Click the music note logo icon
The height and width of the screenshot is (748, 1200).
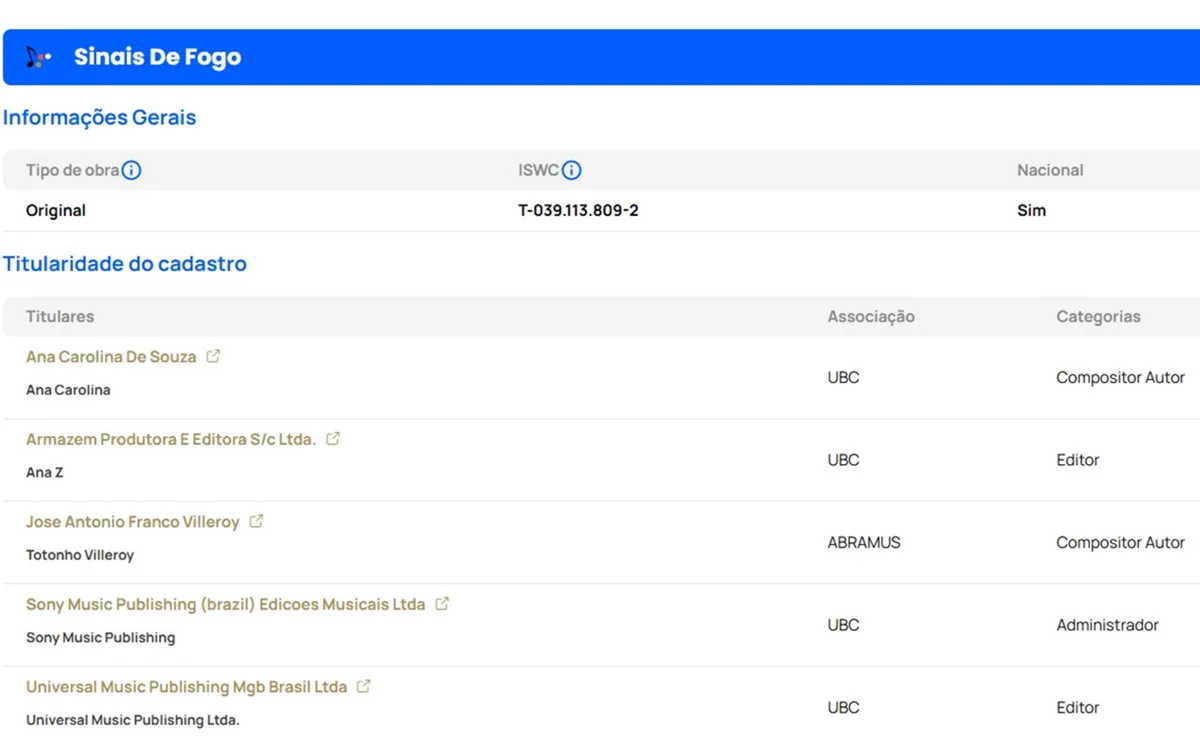tap(38, 57)
